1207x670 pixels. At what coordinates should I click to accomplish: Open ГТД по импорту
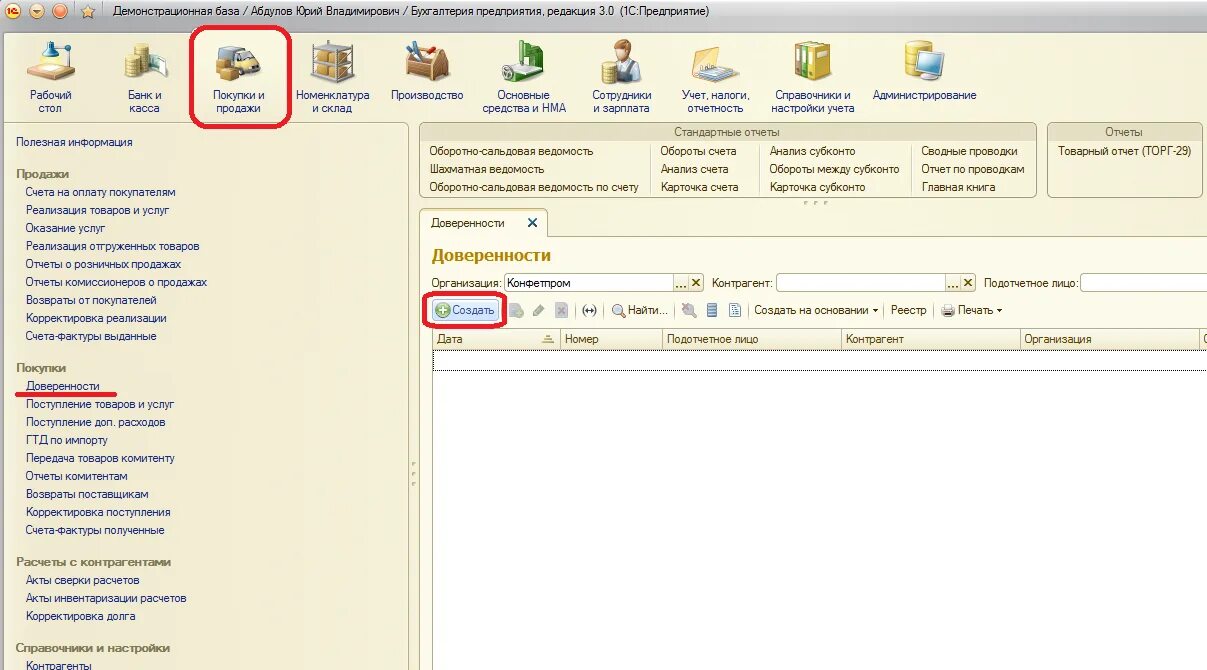pos(67,440)
